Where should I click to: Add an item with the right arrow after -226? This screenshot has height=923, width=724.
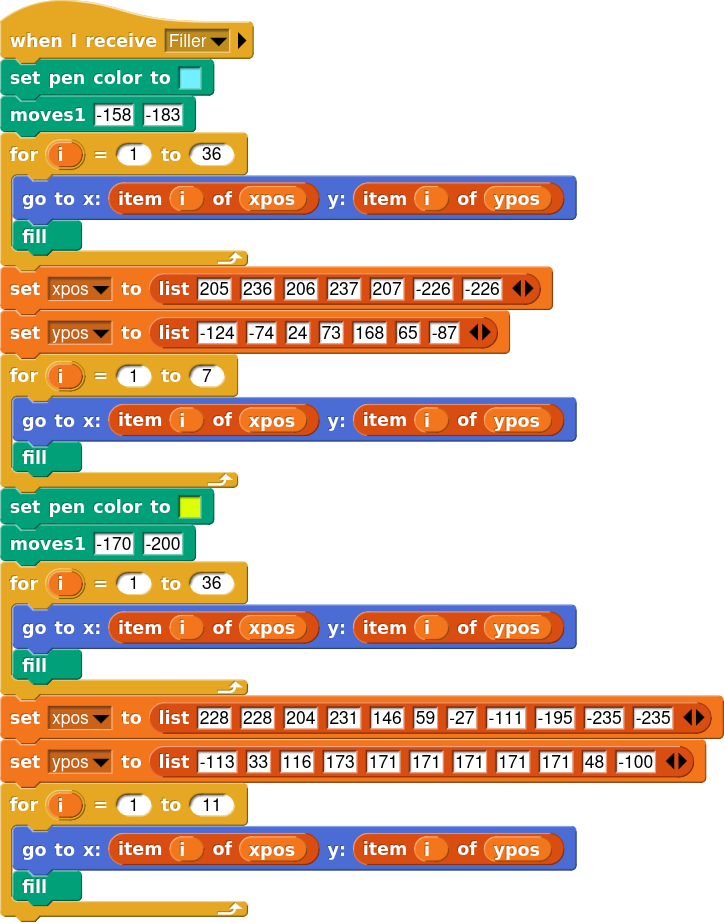point(531,289)
